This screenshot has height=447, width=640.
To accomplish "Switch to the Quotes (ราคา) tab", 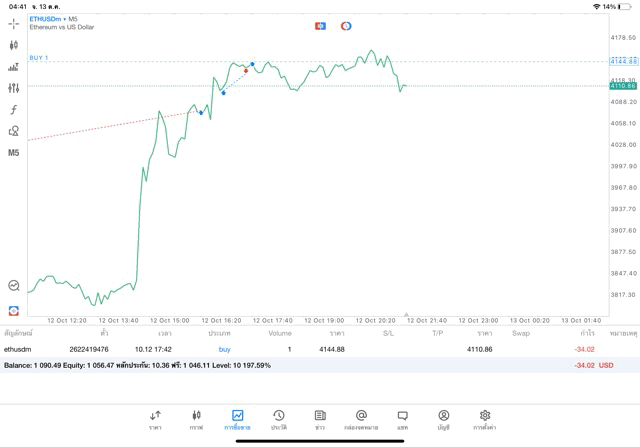I will (x=155, y=419).
